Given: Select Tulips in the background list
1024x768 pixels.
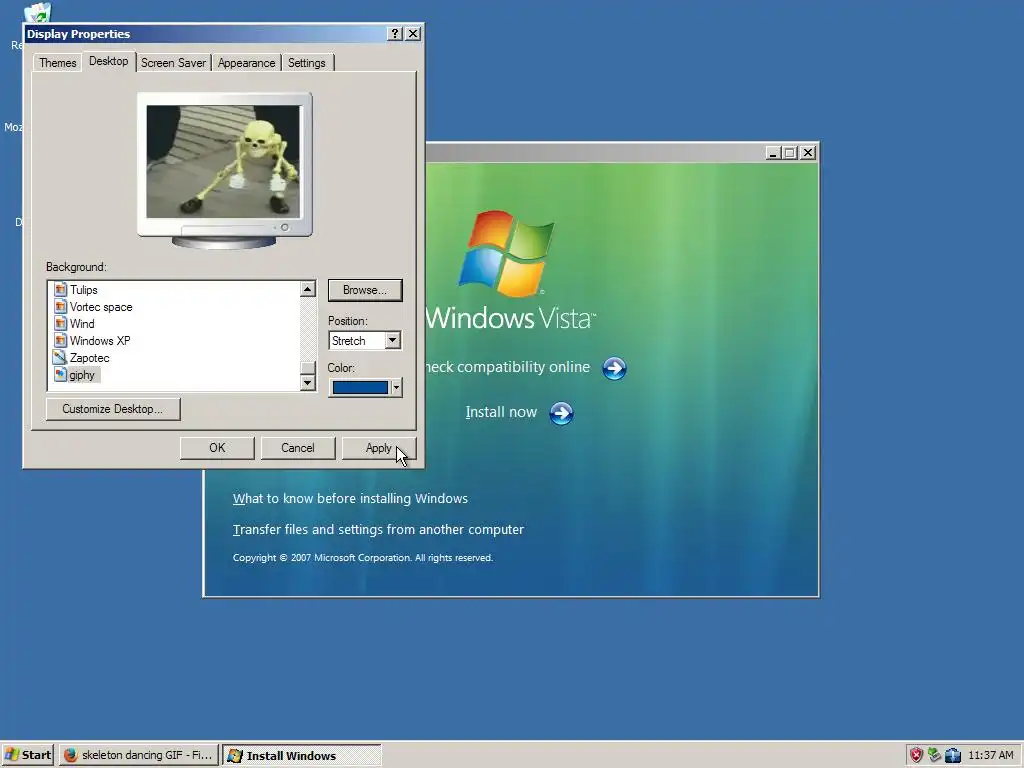Looking at the screenshot, I should point(84,289).
